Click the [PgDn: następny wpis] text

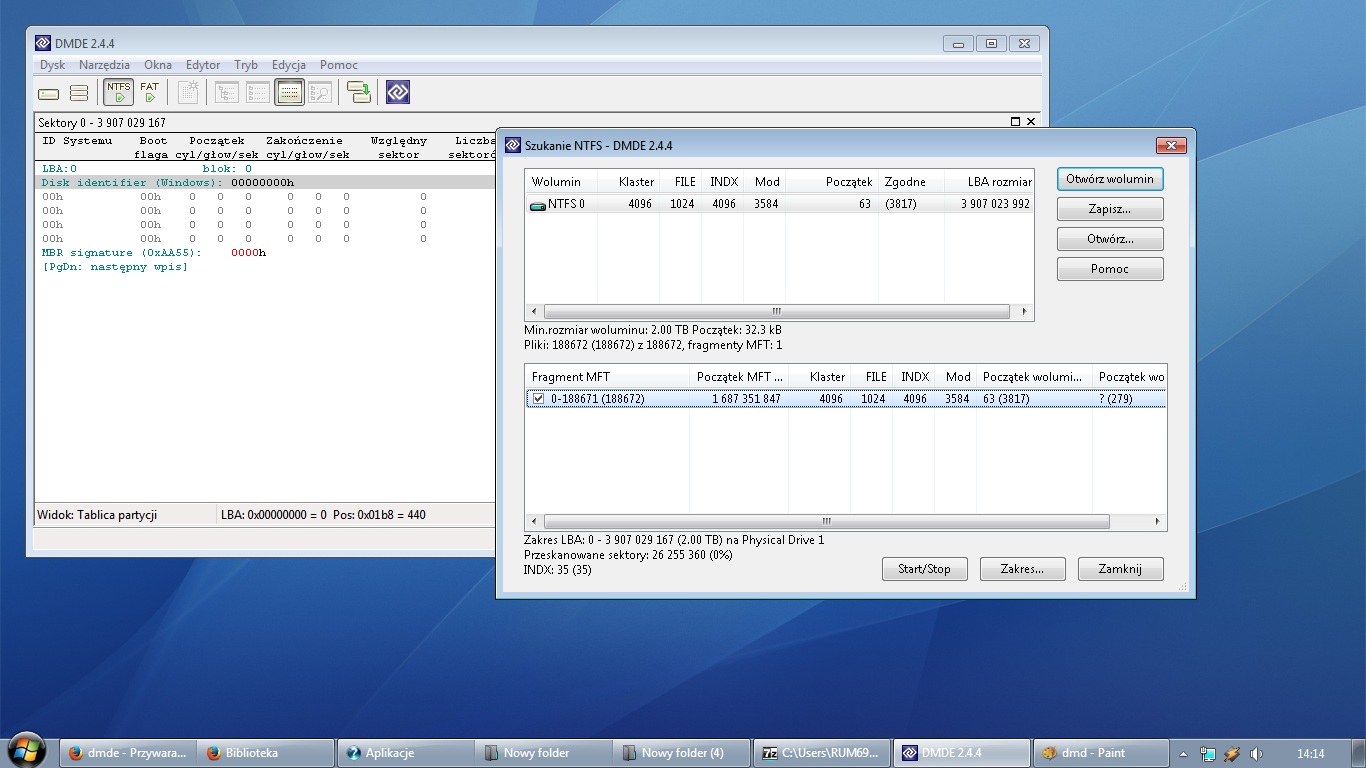[114, 267]
